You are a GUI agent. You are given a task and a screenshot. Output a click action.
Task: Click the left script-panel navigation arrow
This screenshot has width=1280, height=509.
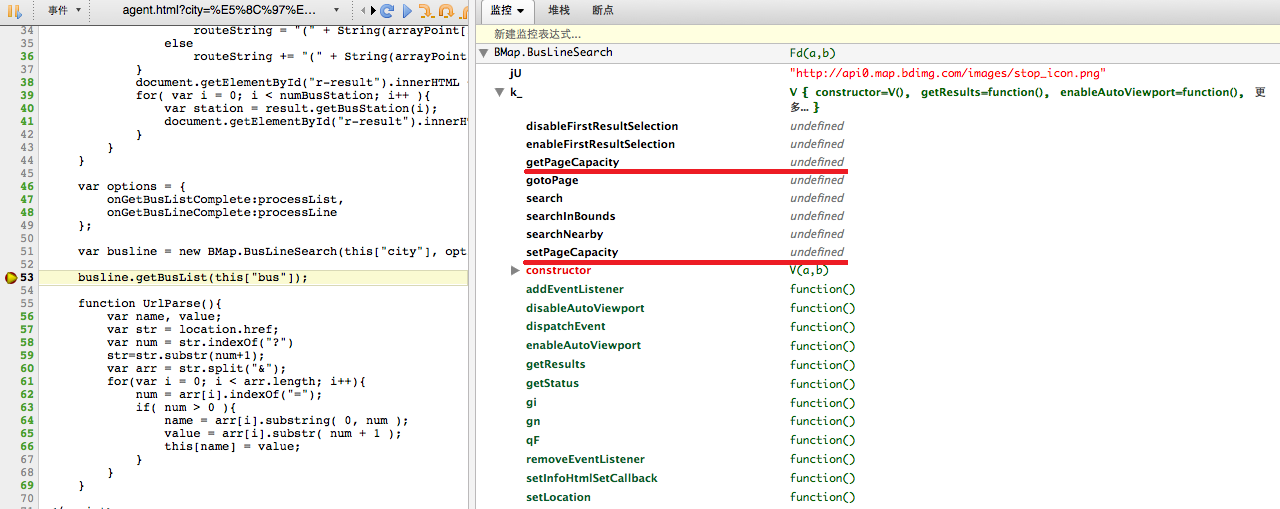coord(362,11)
